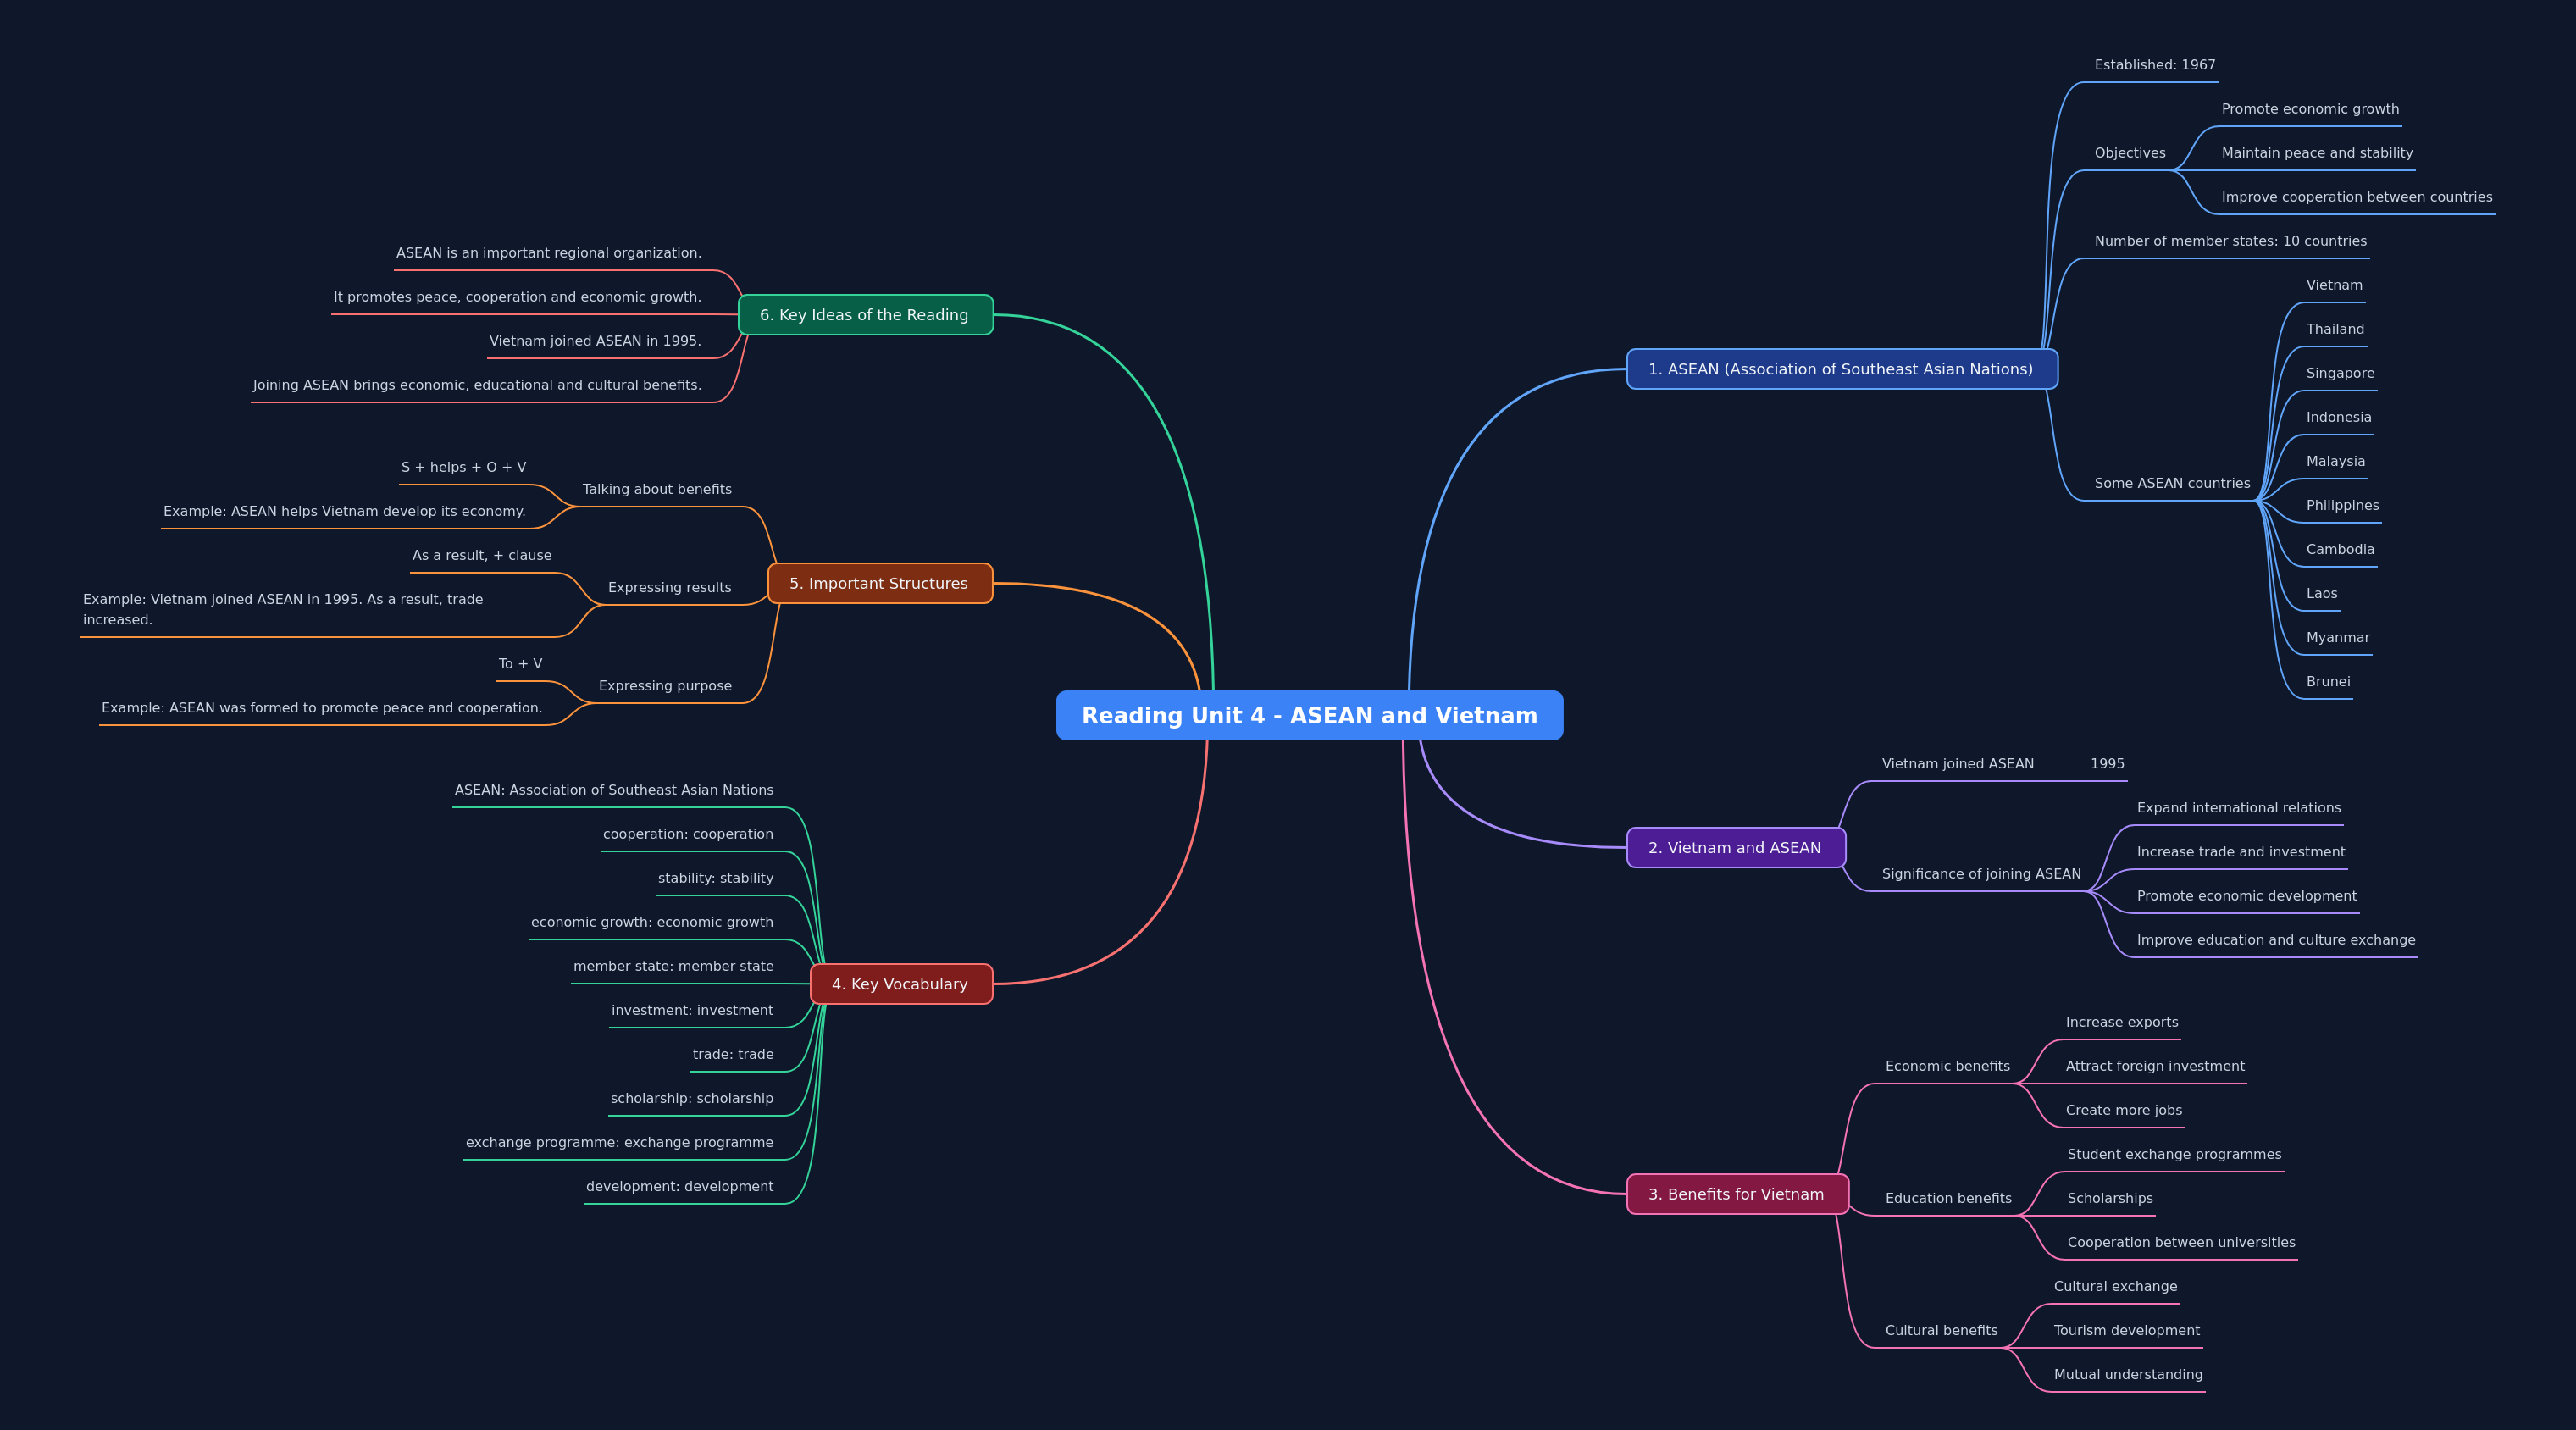This screenshot has width=2576, height=1430.
Task: Select the ASEAN Association of Southeast Asian Nations node
Action: tap(1841, 369)
